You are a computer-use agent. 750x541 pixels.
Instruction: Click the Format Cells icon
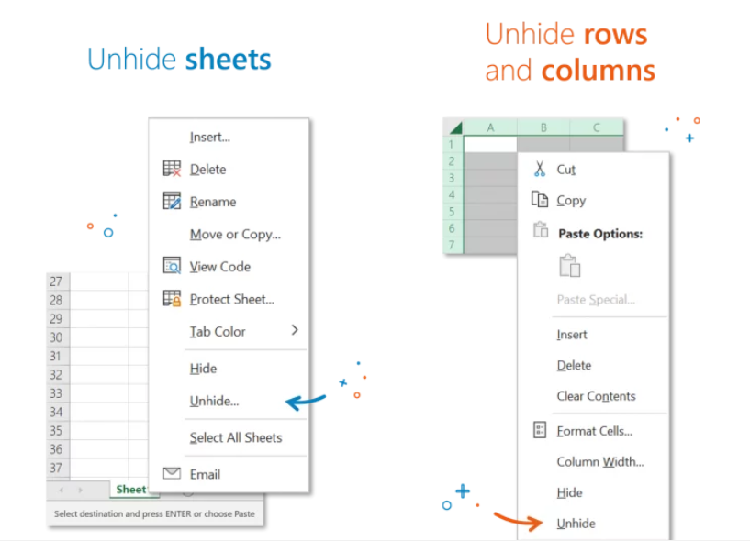point(540,430)
